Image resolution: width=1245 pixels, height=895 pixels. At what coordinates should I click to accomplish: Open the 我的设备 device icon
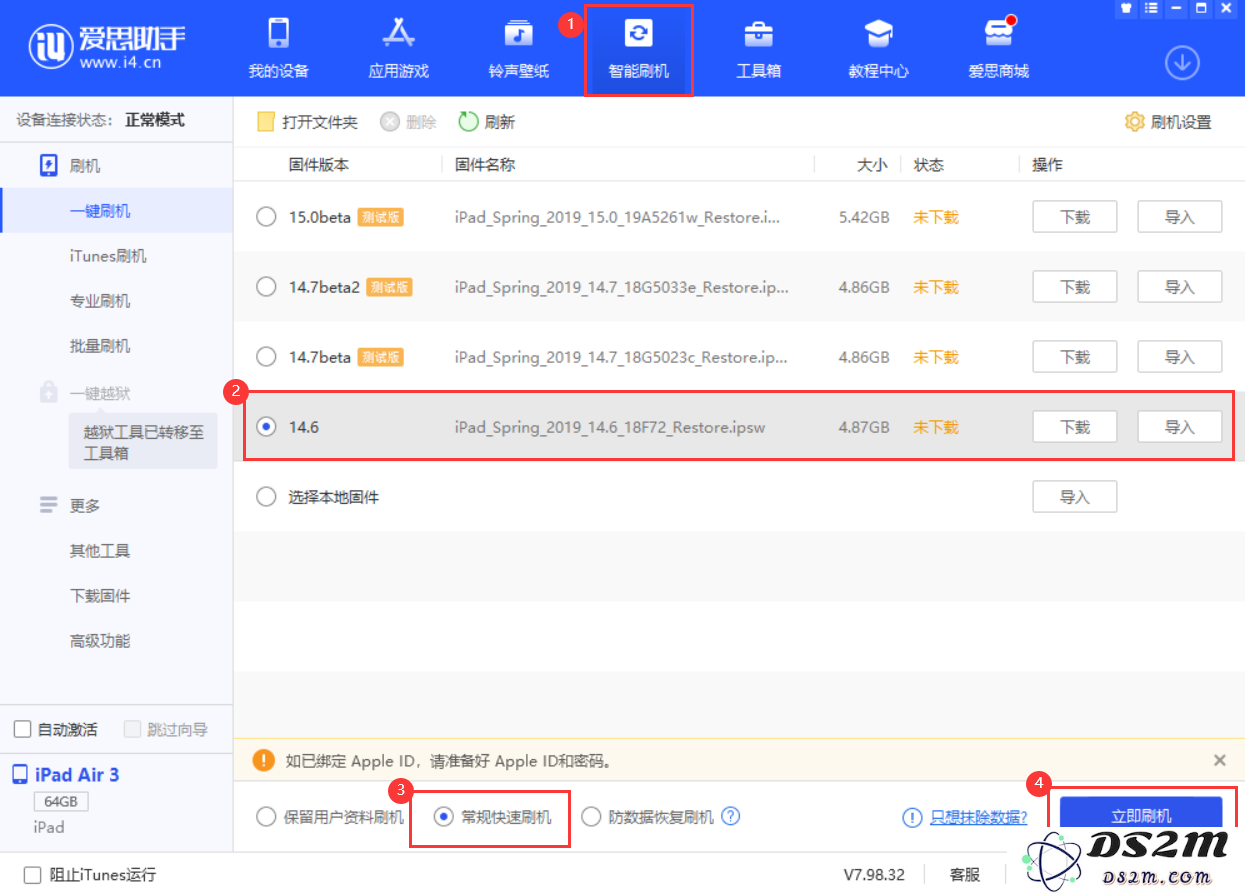tap(279, 34)
